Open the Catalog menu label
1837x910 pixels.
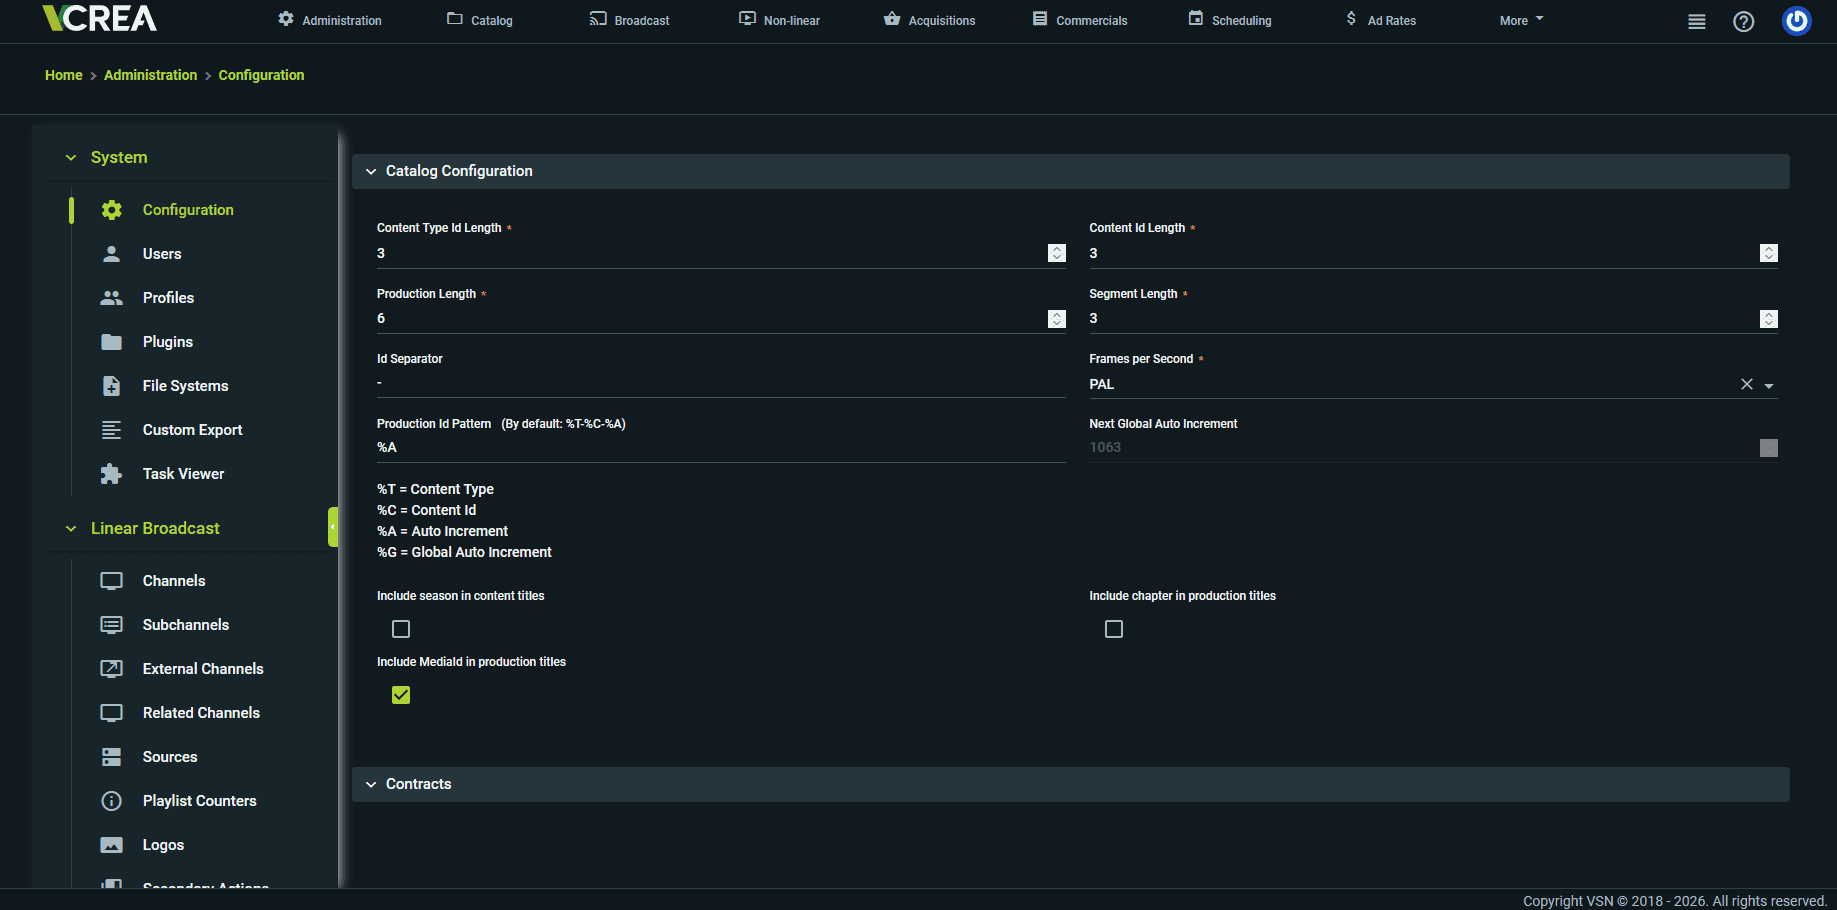coord(492,21)
